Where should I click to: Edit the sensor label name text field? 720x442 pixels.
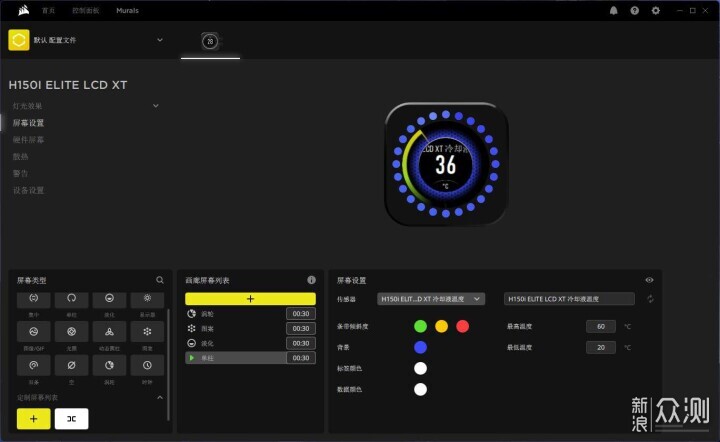(x=569, y=299)
